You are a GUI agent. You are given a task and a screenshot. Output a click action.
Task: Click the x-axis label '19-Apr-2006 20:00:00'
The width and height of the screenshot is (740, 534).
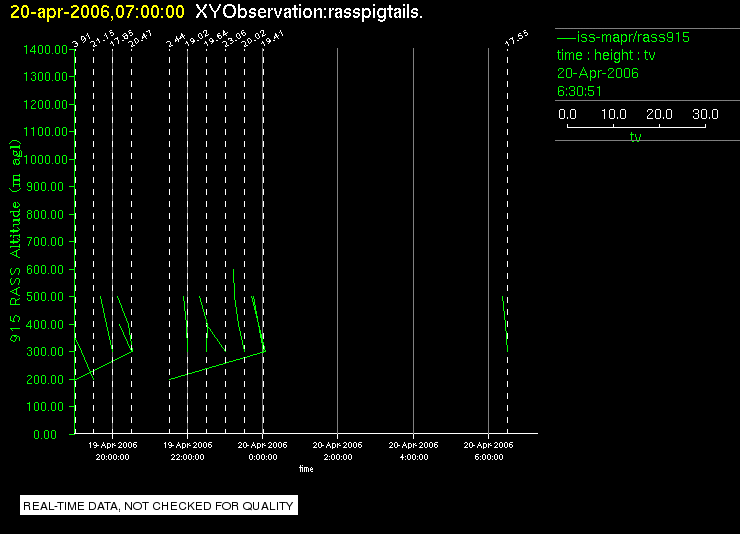112,451
